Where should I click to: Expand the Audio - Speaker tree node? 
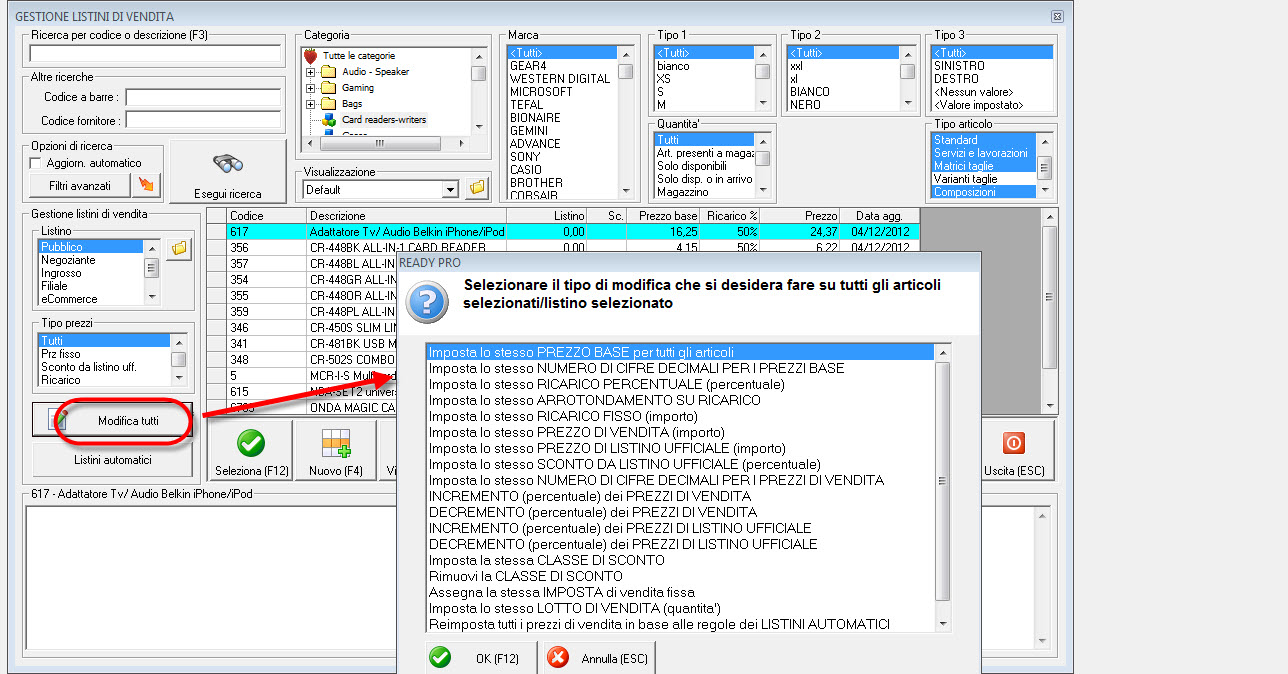click(310, 72)
